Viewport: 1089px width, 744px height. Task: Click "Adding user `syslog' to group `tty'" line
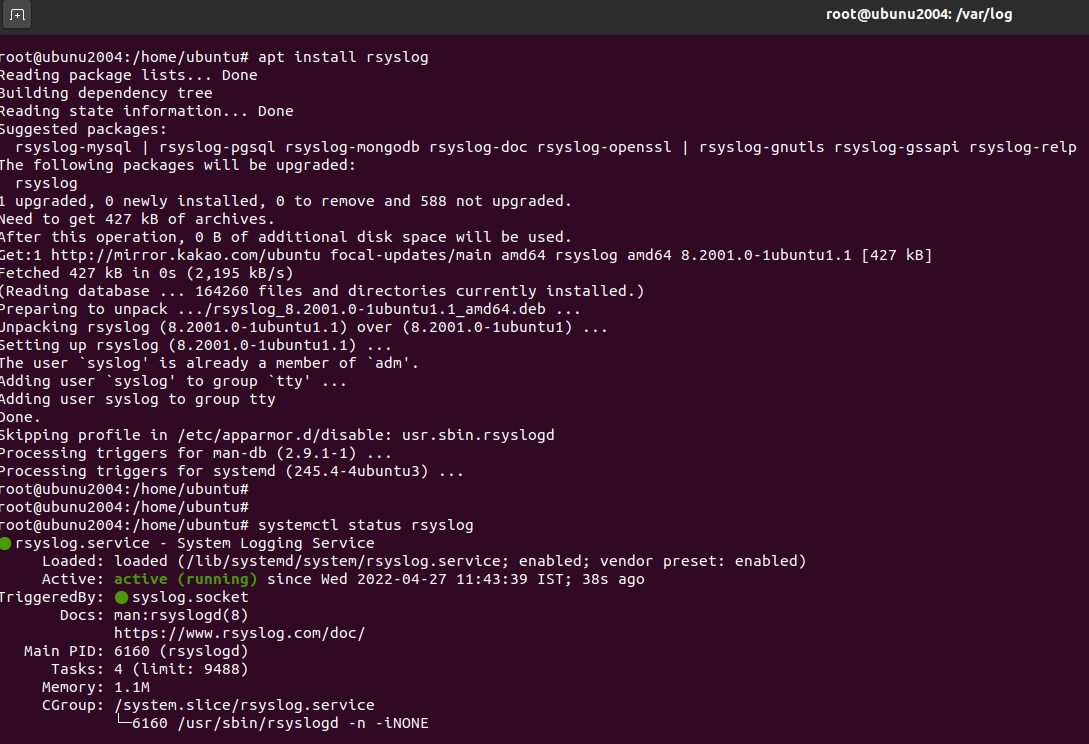tap(173, 382)
